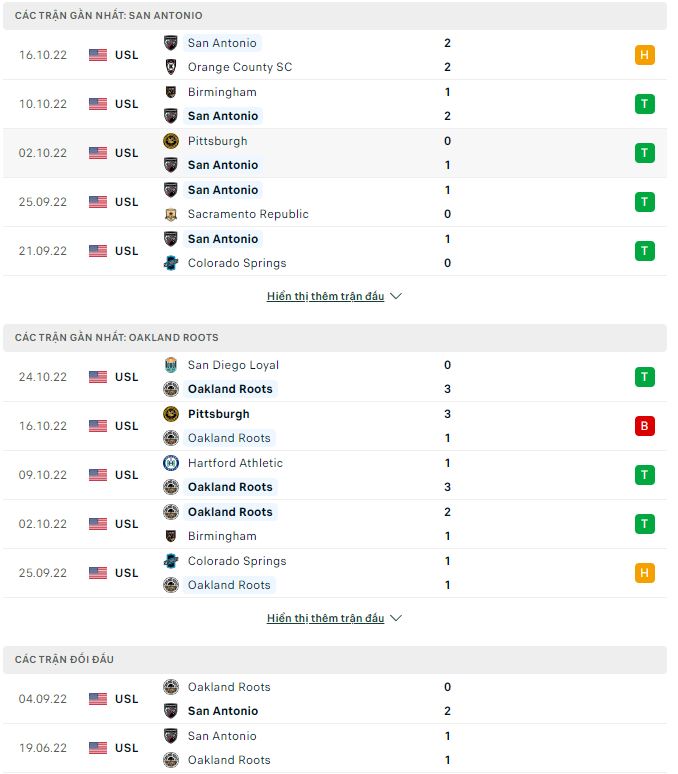Show more matches link under San Antonio section
The width and height of the screenshot is (678, 774).
(x=325, y=297)
